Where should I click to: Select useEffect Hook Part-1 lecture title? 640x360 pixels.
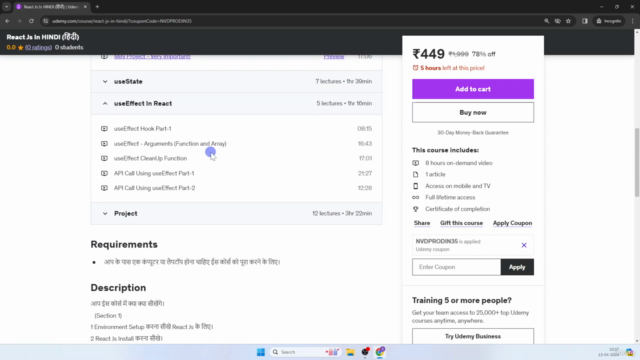pos(142,129)
